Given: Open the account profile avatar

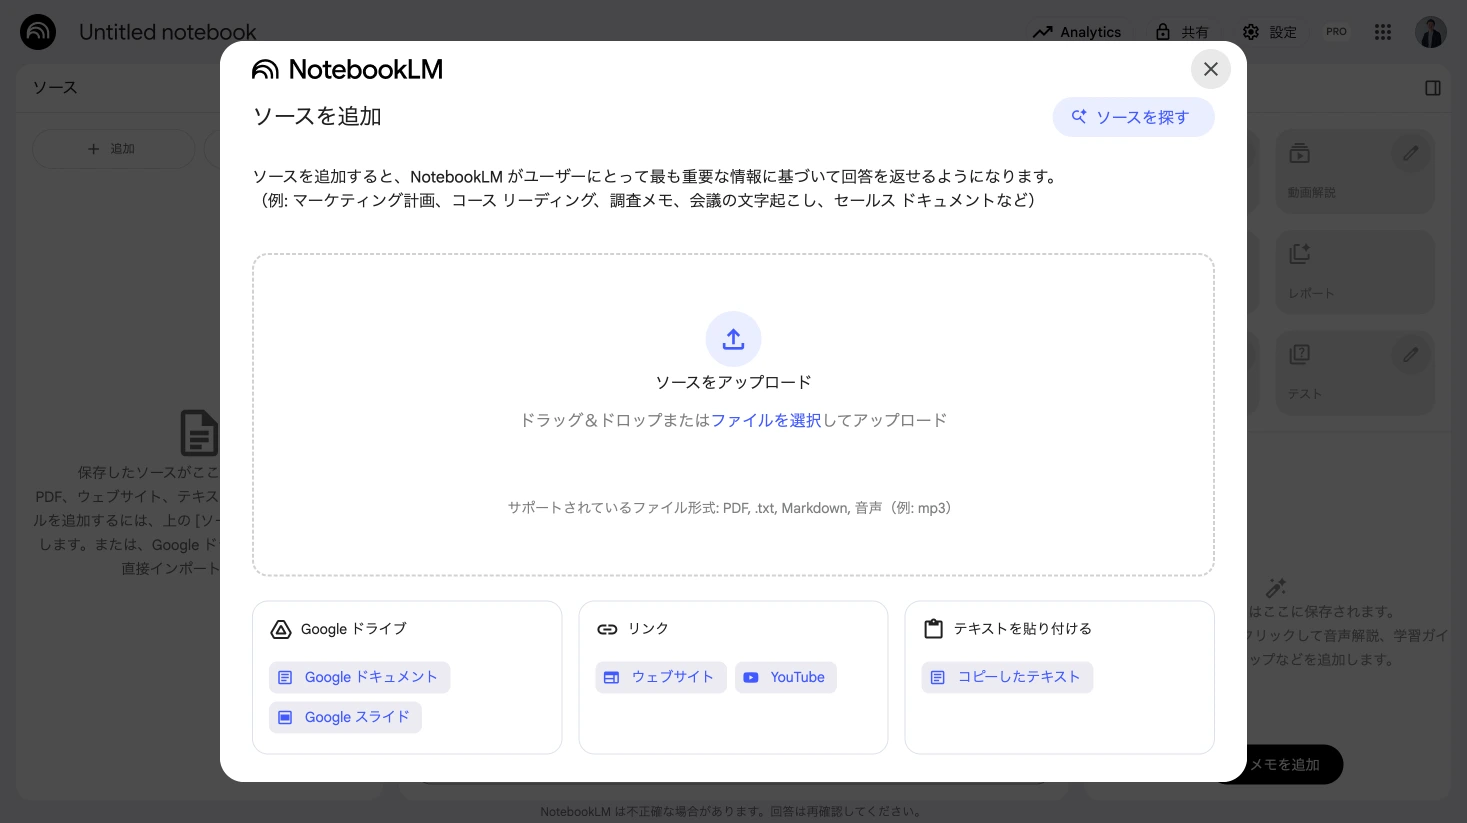Looking at the screenshot, I should click(1431, 32).
